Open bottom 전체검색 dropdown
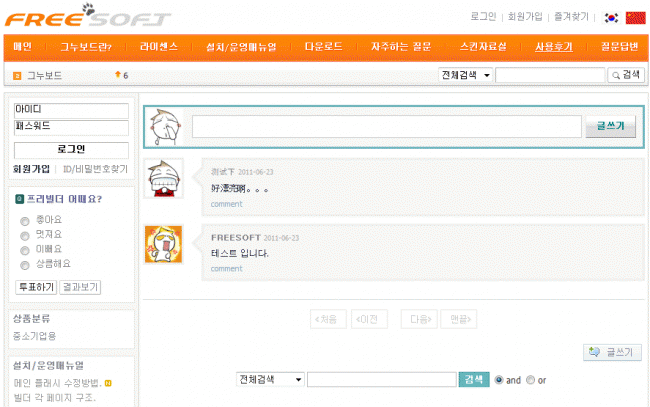Screen dimensions: 650x407 click(x=270, y=379)
